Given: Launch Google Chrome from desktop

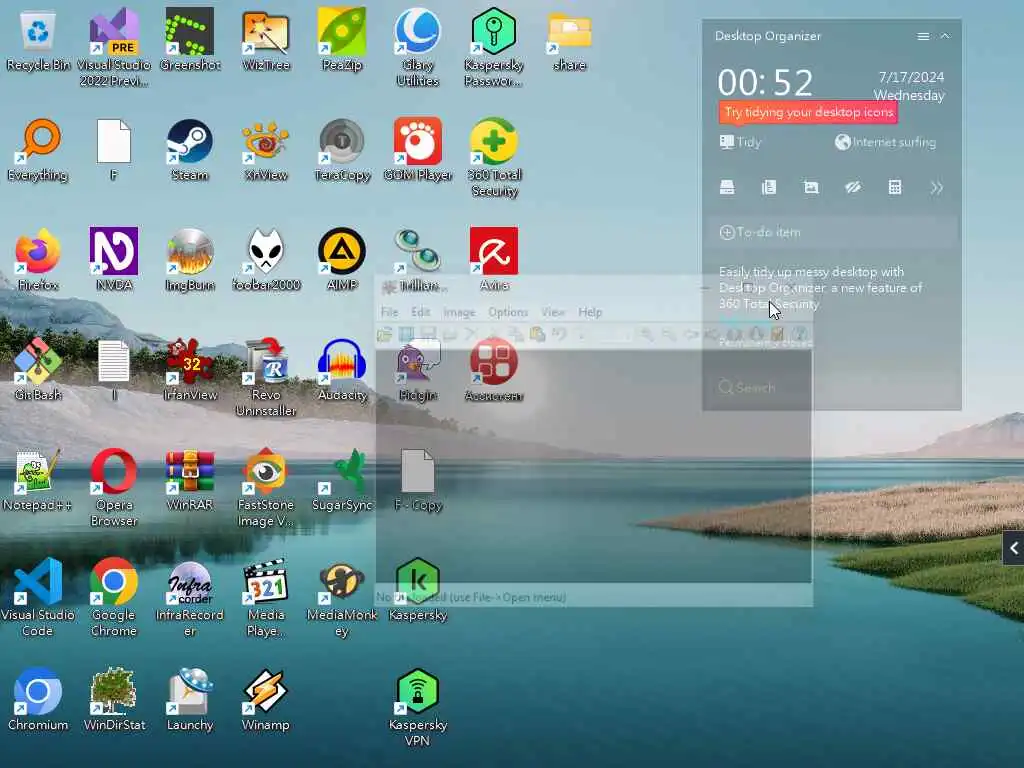Looking at the screenshot, I should click(x=114, y=598).
